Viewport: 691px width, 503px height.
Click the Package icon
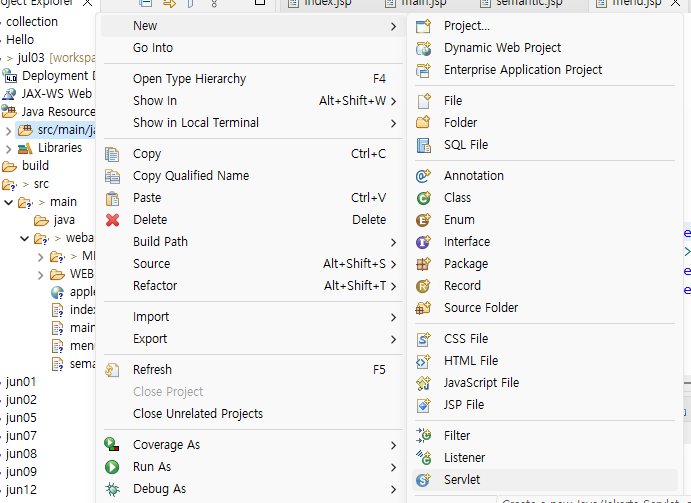click(x=424, y=264)
